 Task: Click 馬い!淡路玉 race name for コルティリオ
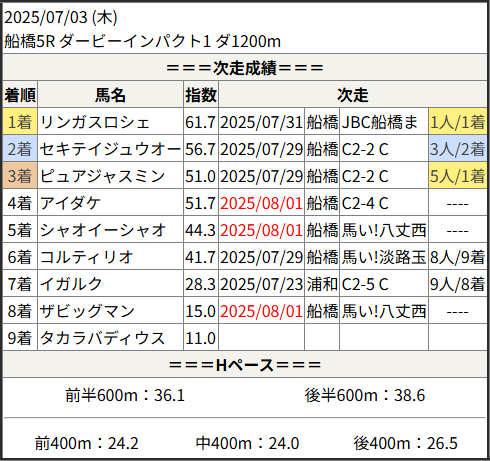[384, 257]
